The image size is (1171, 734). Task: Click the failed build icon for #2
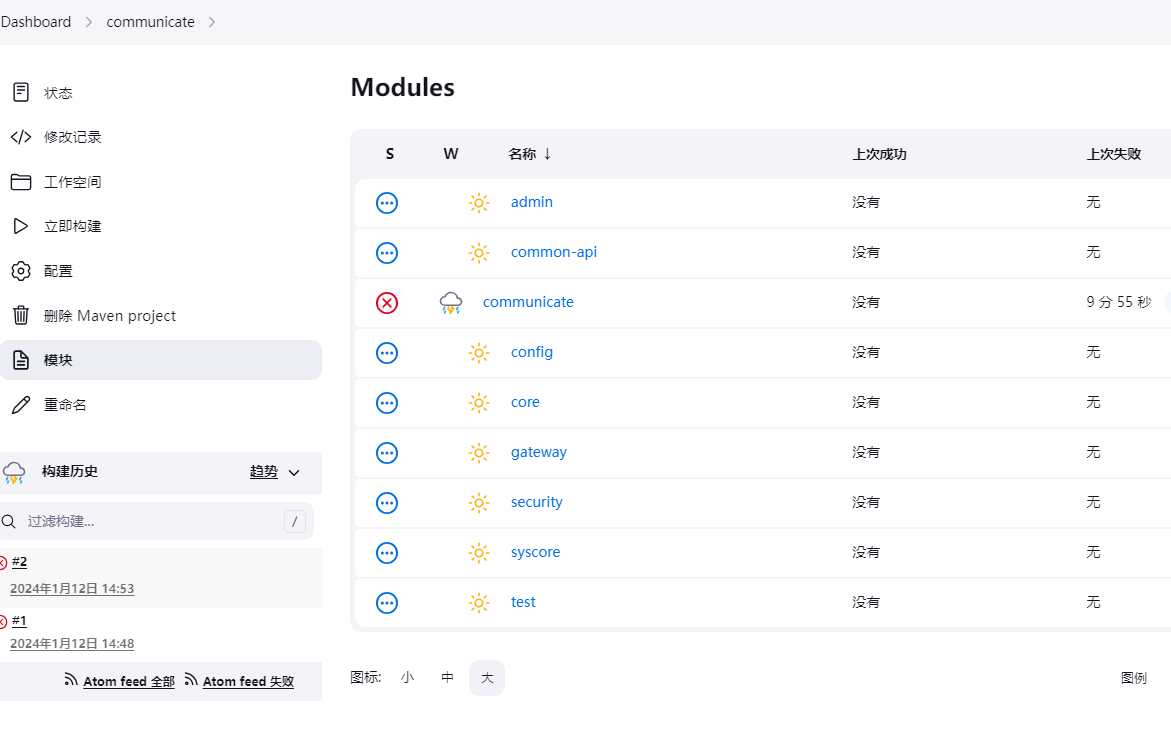pos(3,563)
